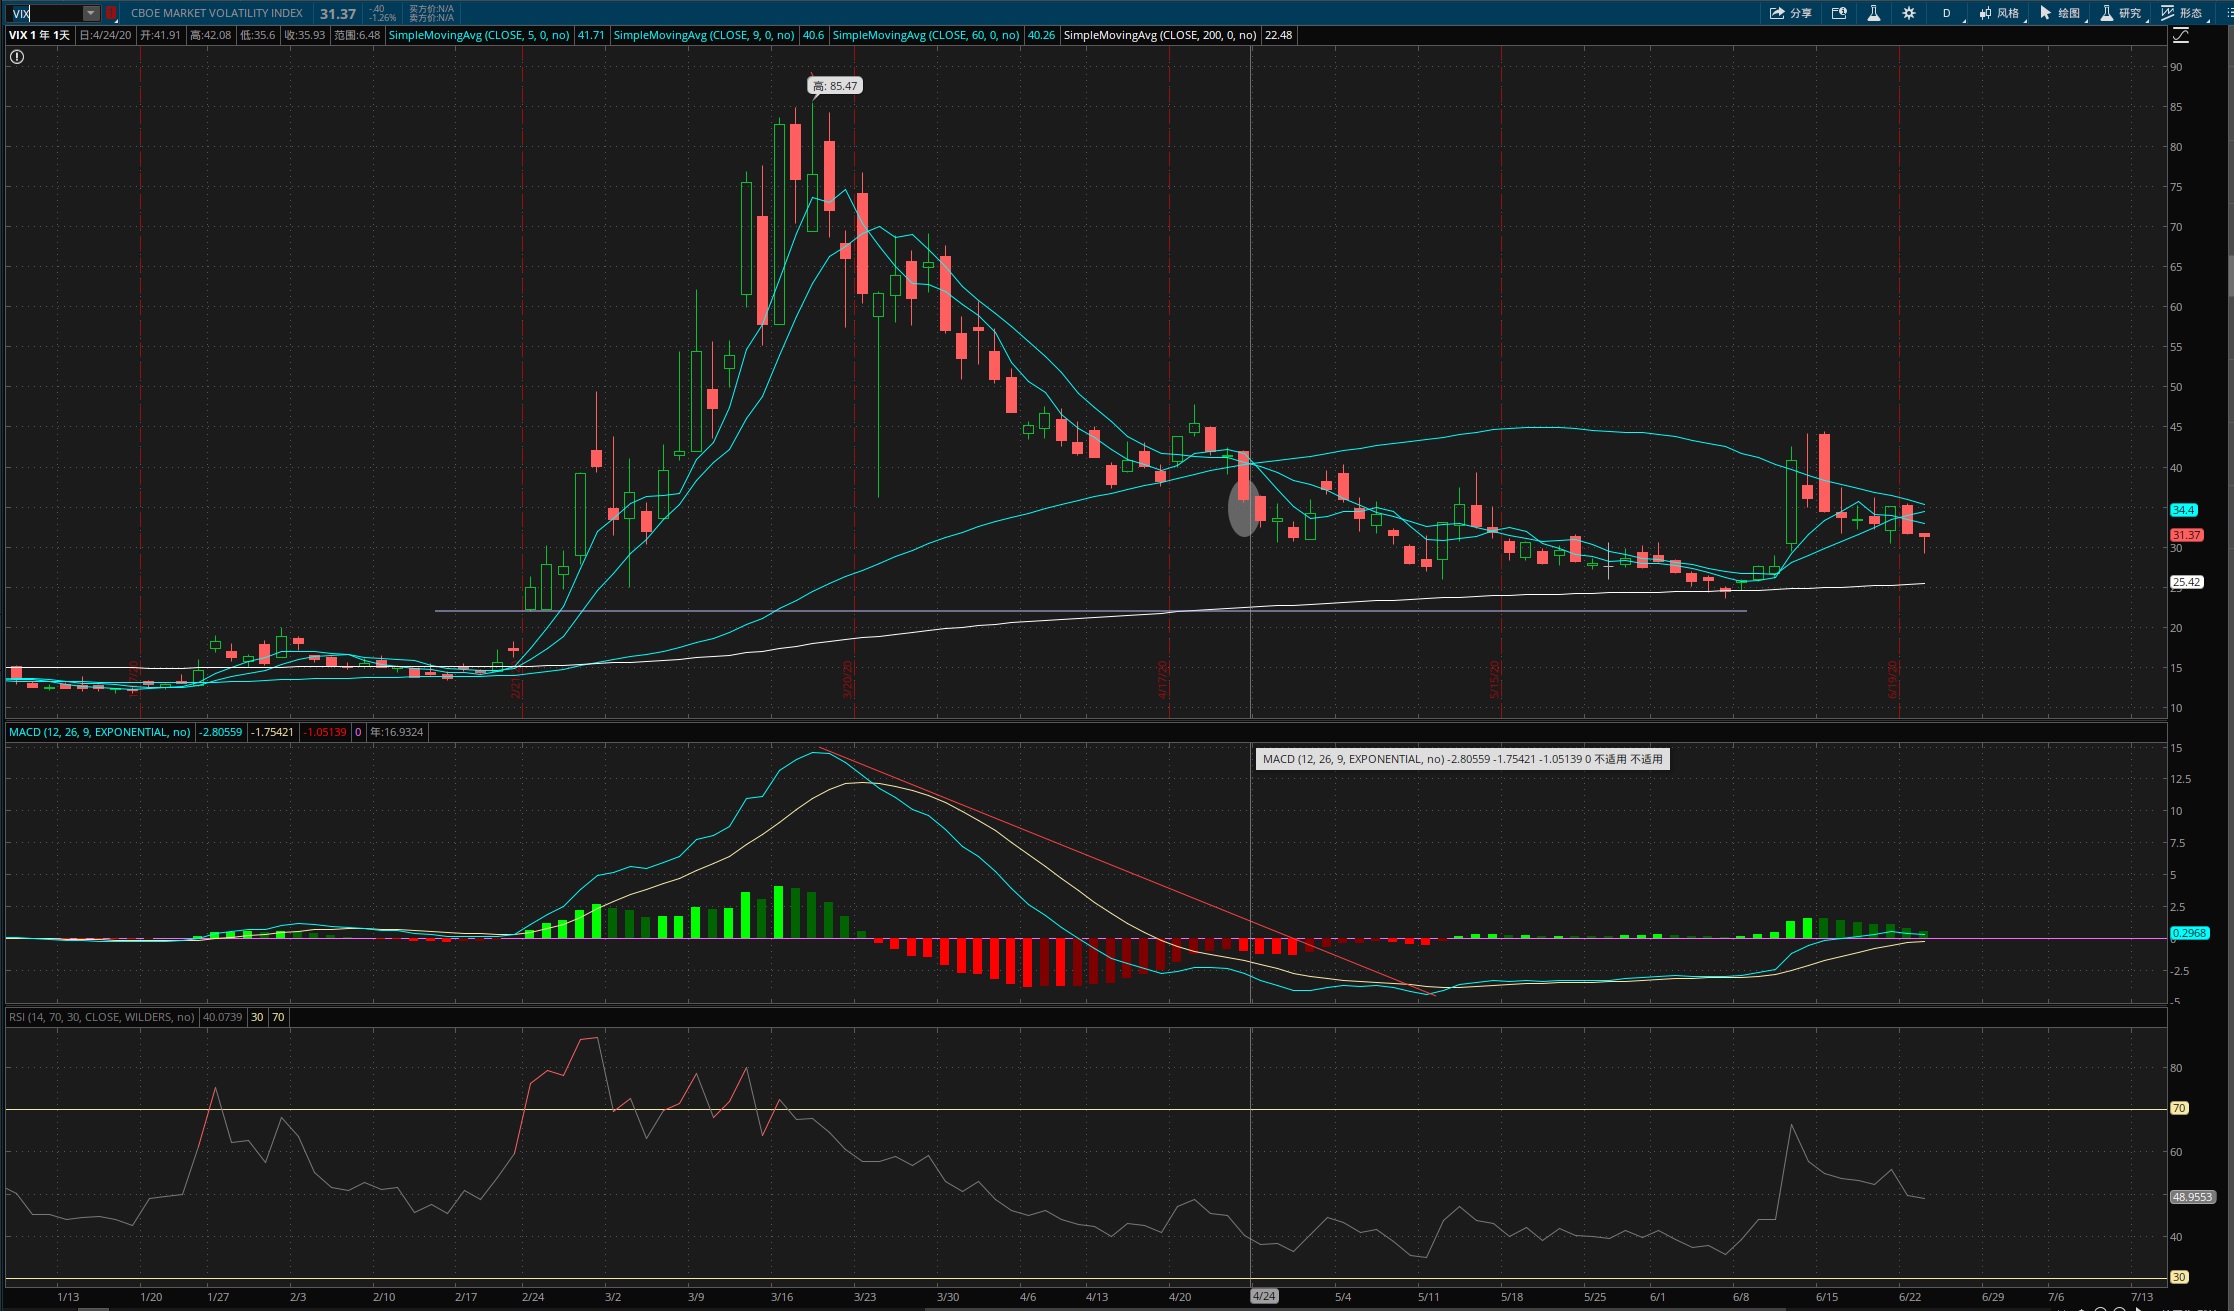Click the RSI 70 overbought level tag

(2179, 1108)
